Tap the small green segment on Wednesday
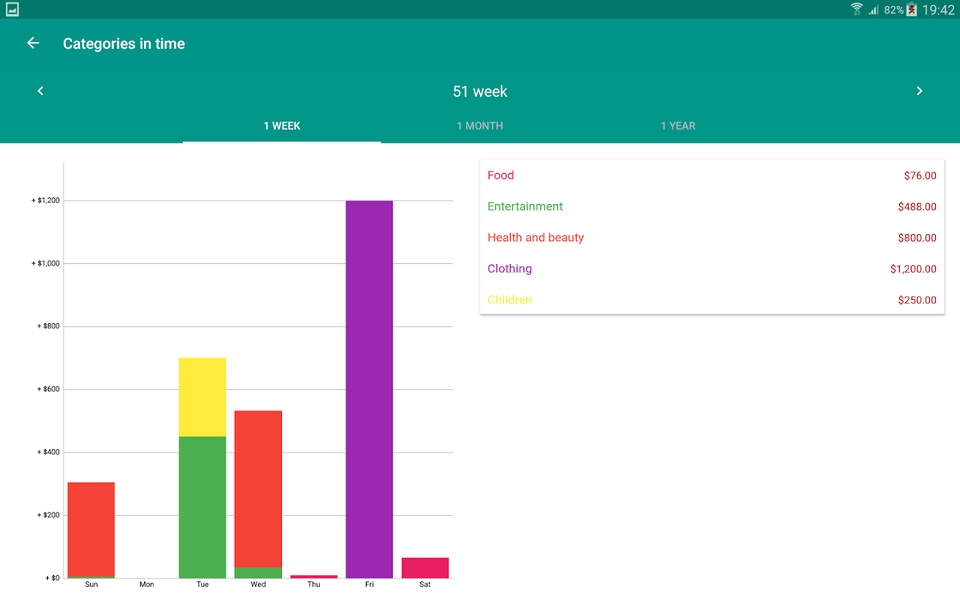The image size is (960, 600). tap(258, 573)
